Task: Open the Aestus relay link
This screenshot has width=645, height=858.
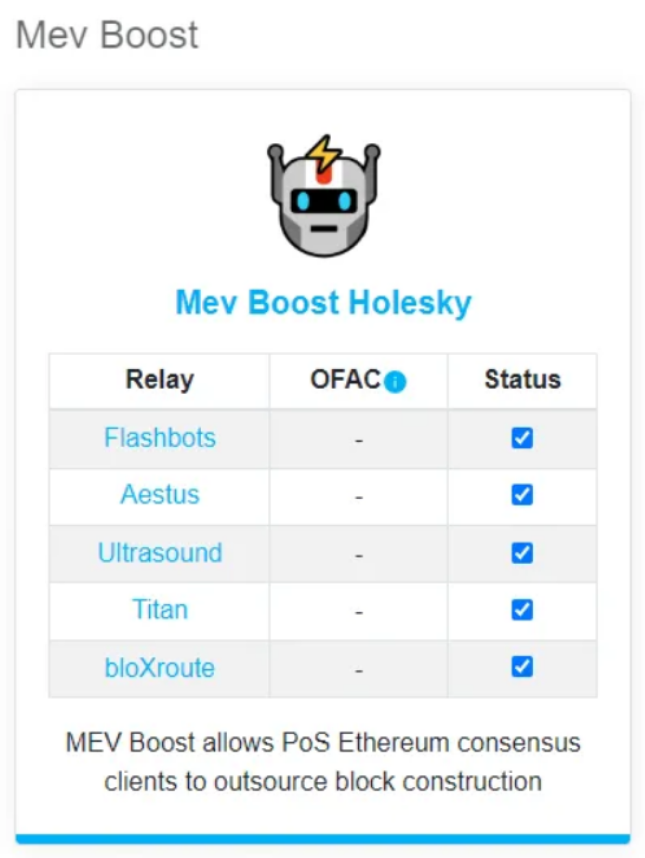Action: pos(159,495)
